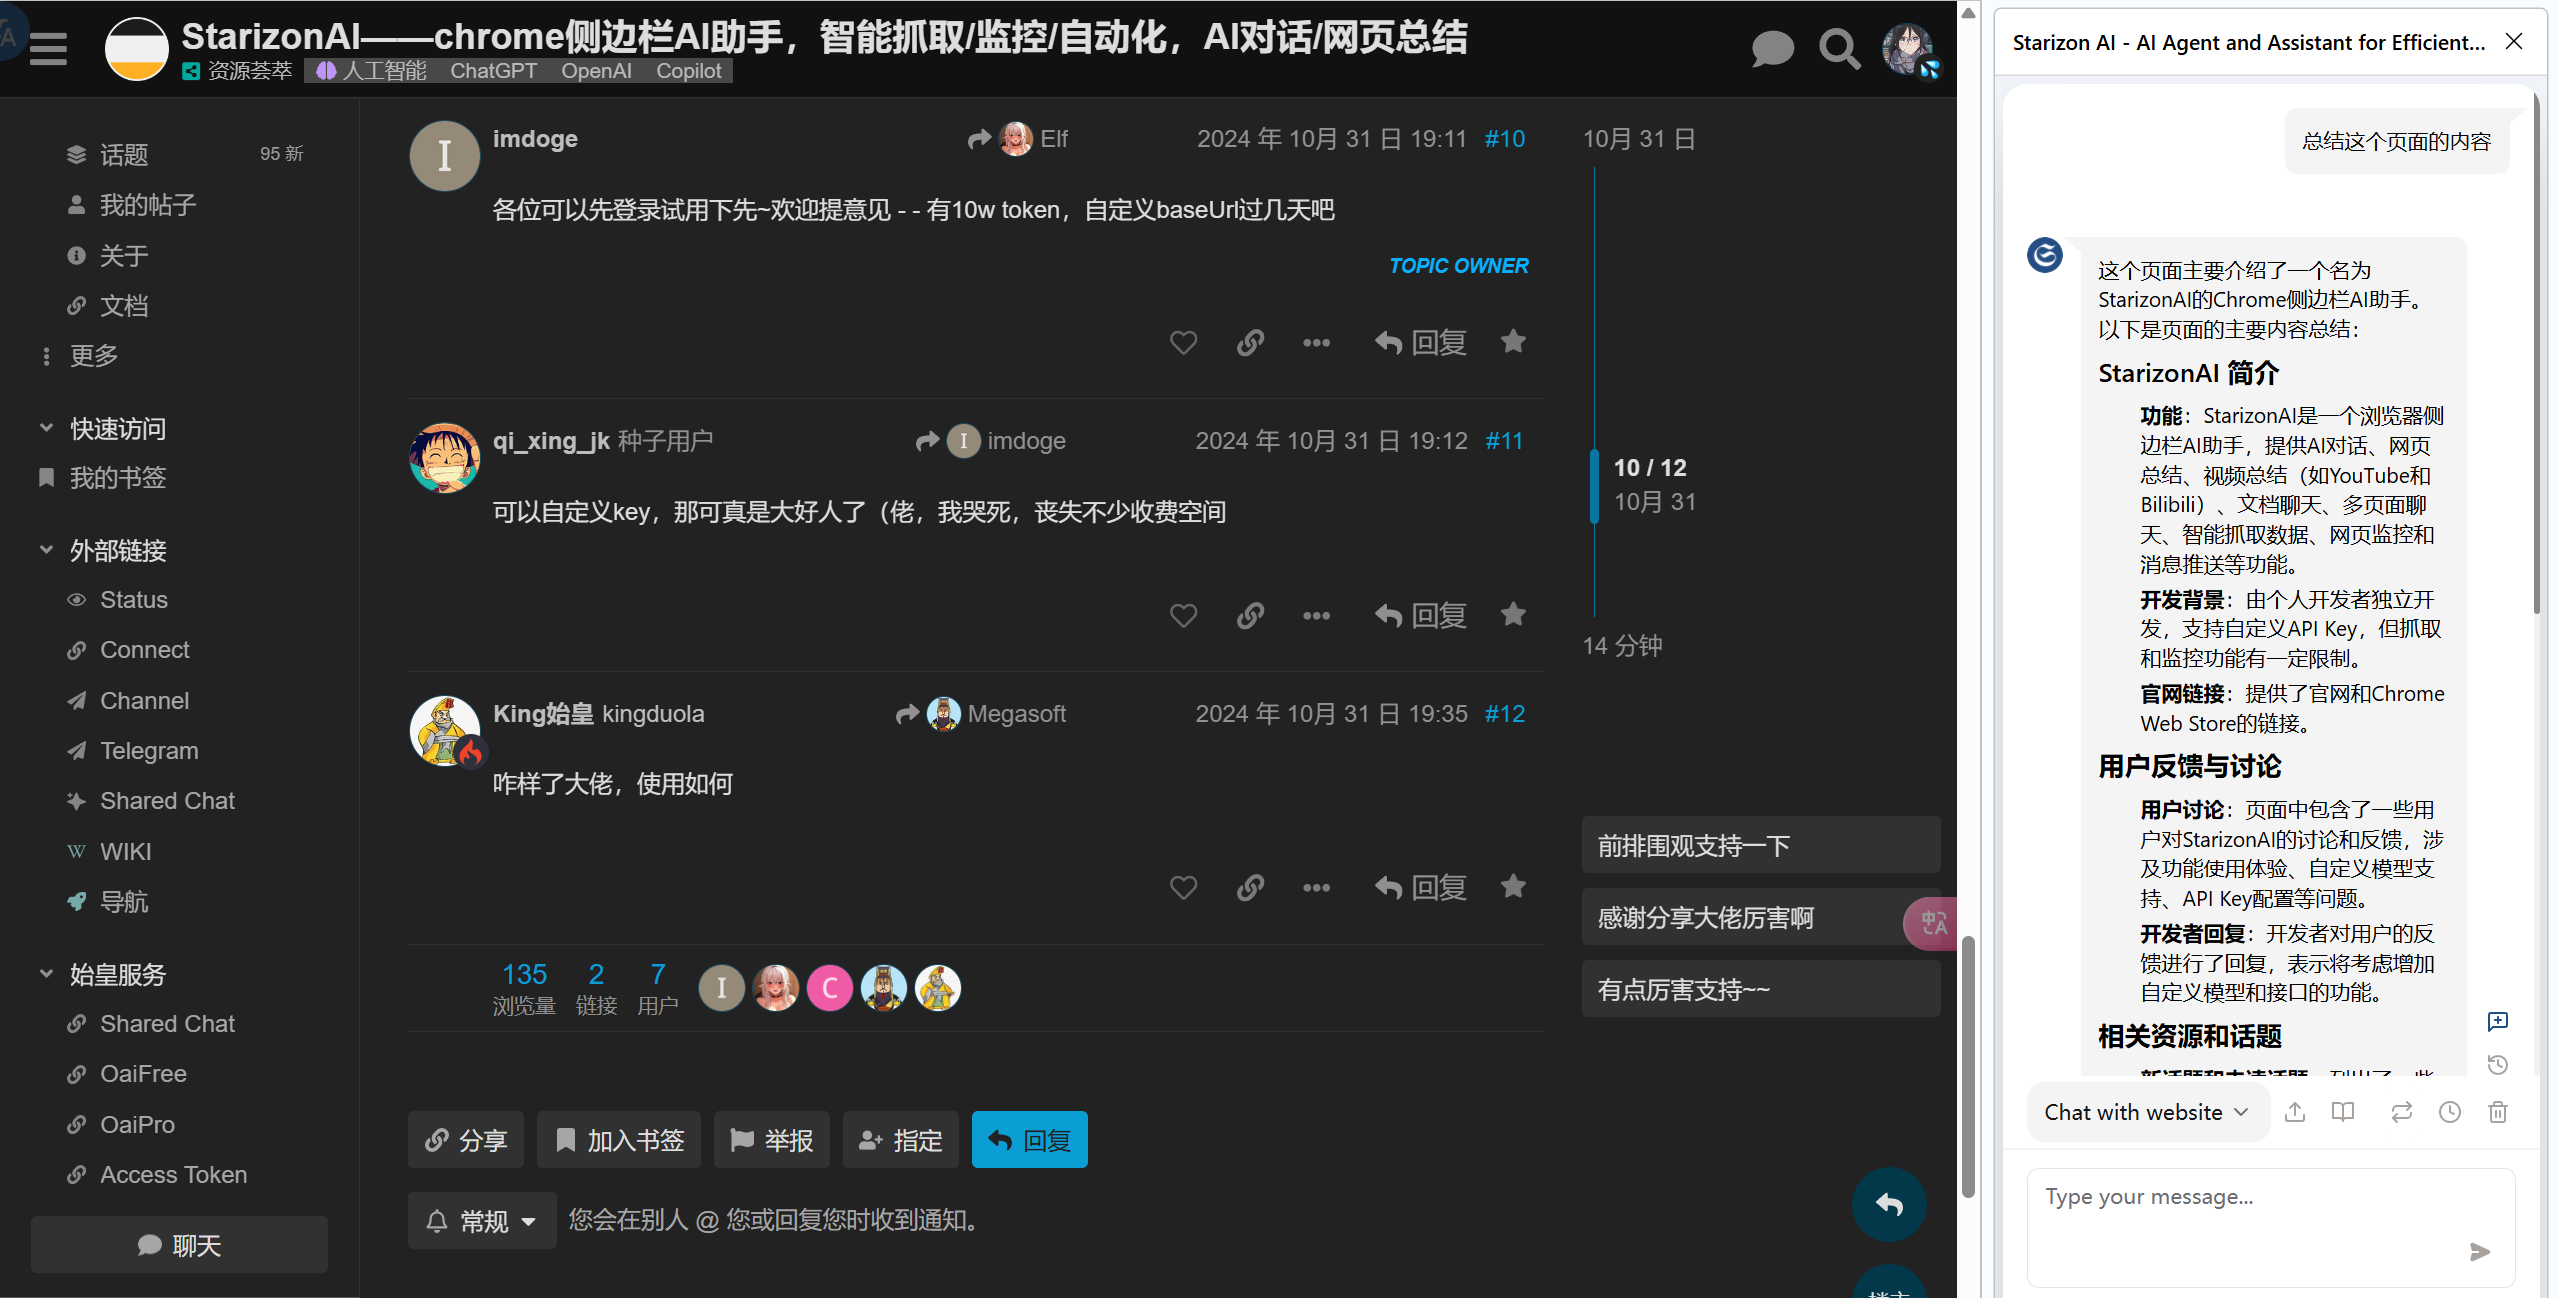
Task: Open the Chat with website mode dropdown
Action: [2147, 1112]
